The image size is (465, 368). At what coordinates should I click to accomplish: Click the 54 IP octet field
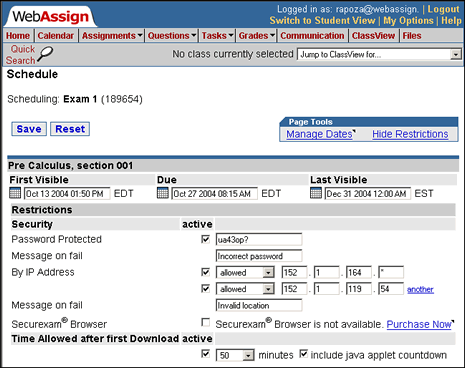(x=391, y=289)
